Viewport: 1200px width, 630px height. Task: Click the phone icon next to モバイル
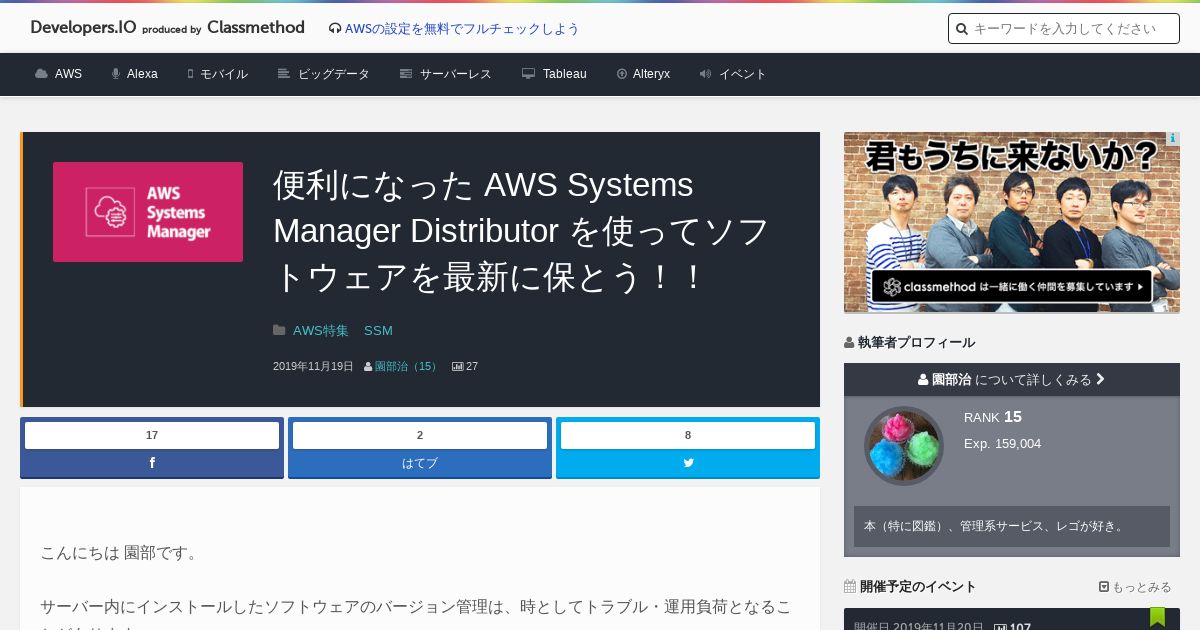coord(190,74)
